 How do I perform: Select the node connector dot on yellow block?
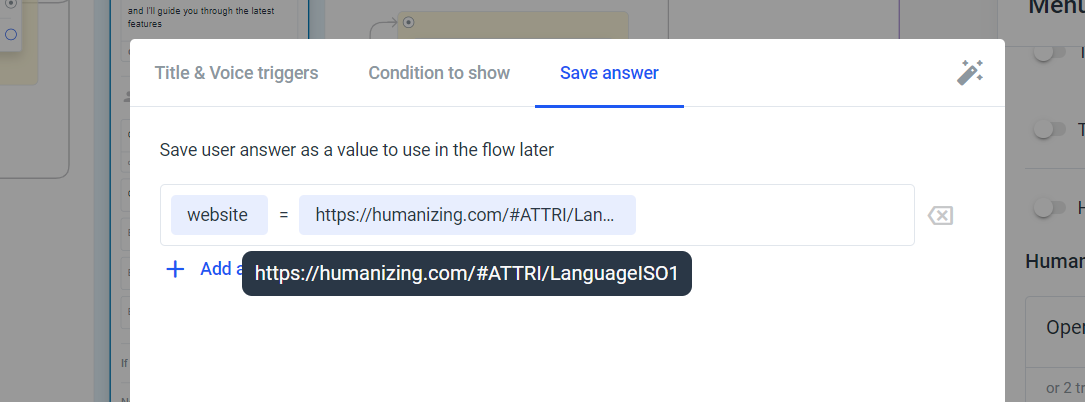coord(408,22)
